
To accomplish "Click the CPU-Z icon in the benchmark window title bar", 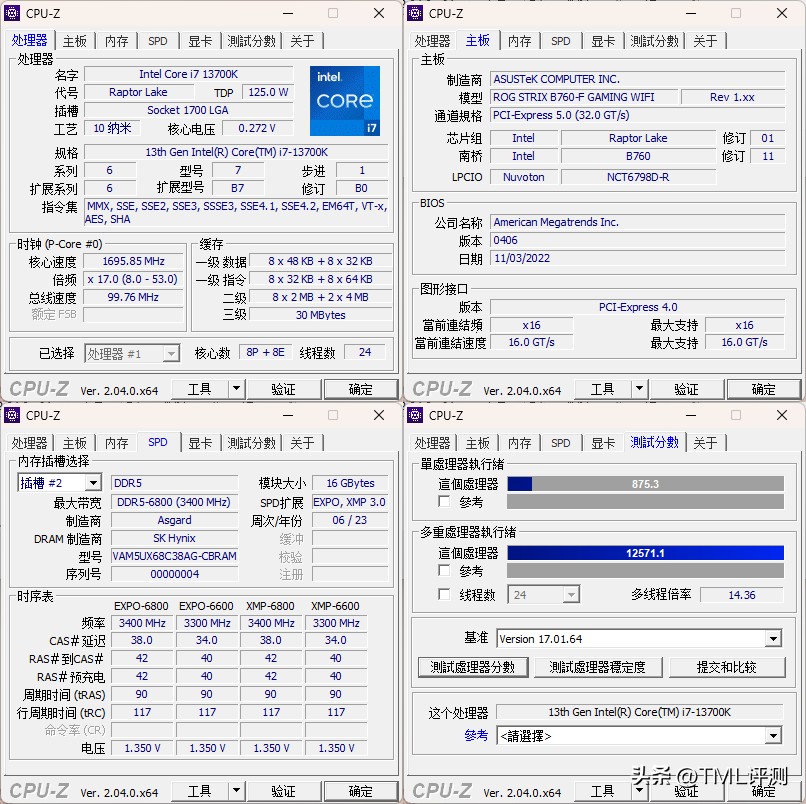I will point(415,415).
